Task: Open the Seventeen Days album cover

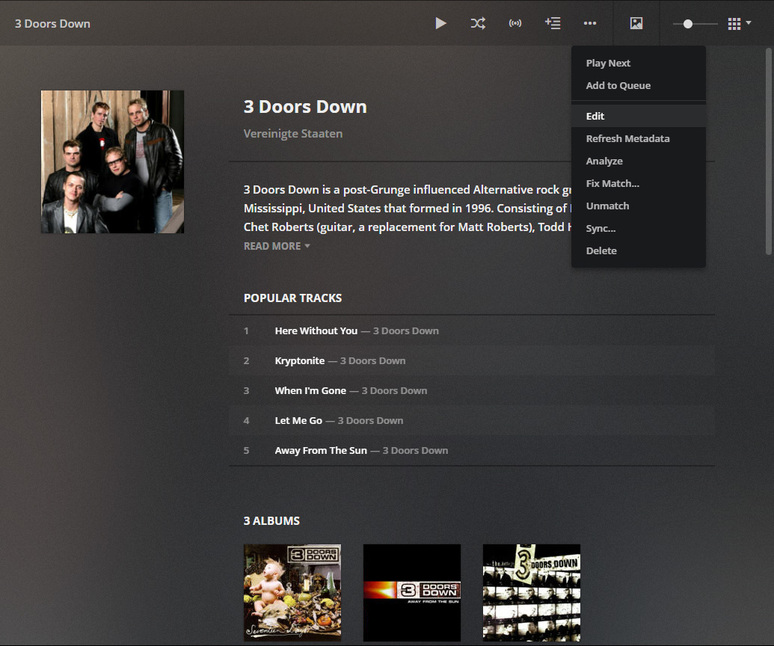Action: [292, 593]
